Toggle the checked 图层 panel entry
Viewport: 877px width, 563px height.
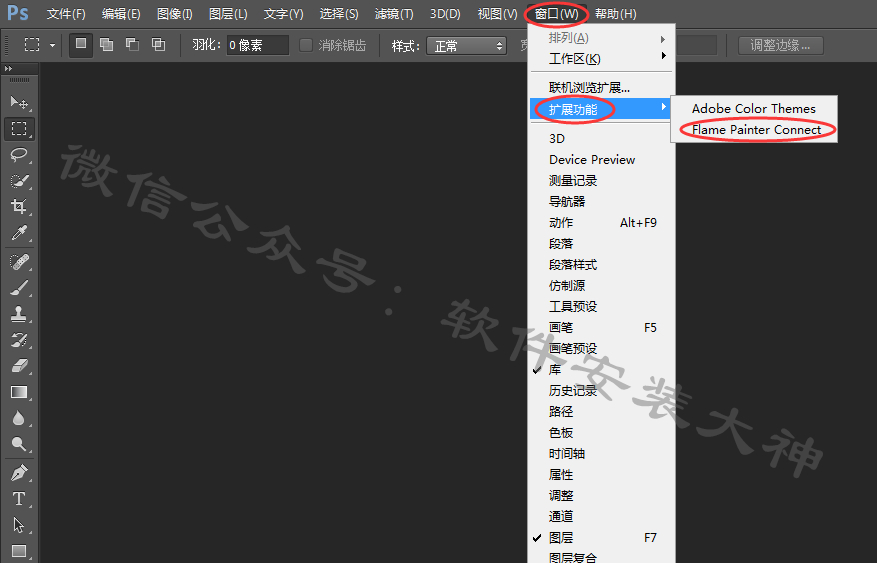(x=601, y=538)
